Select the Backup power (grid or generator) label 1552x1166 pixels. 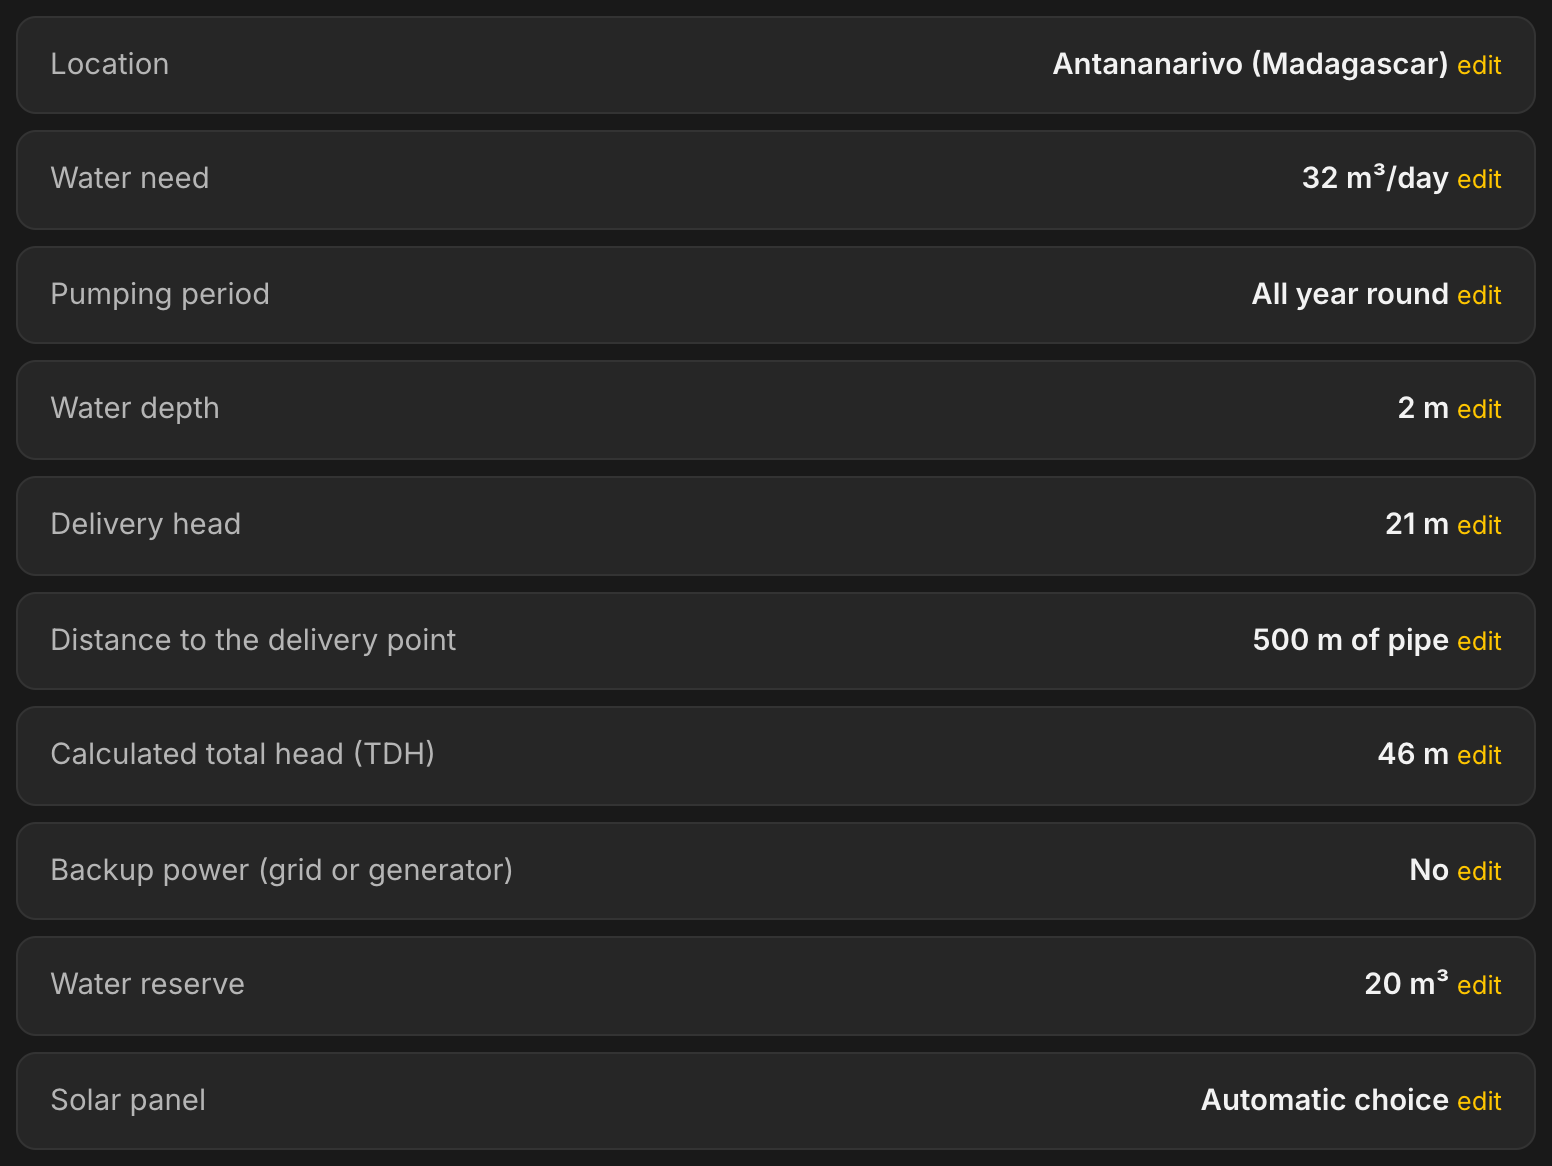[x=282, y=870]
